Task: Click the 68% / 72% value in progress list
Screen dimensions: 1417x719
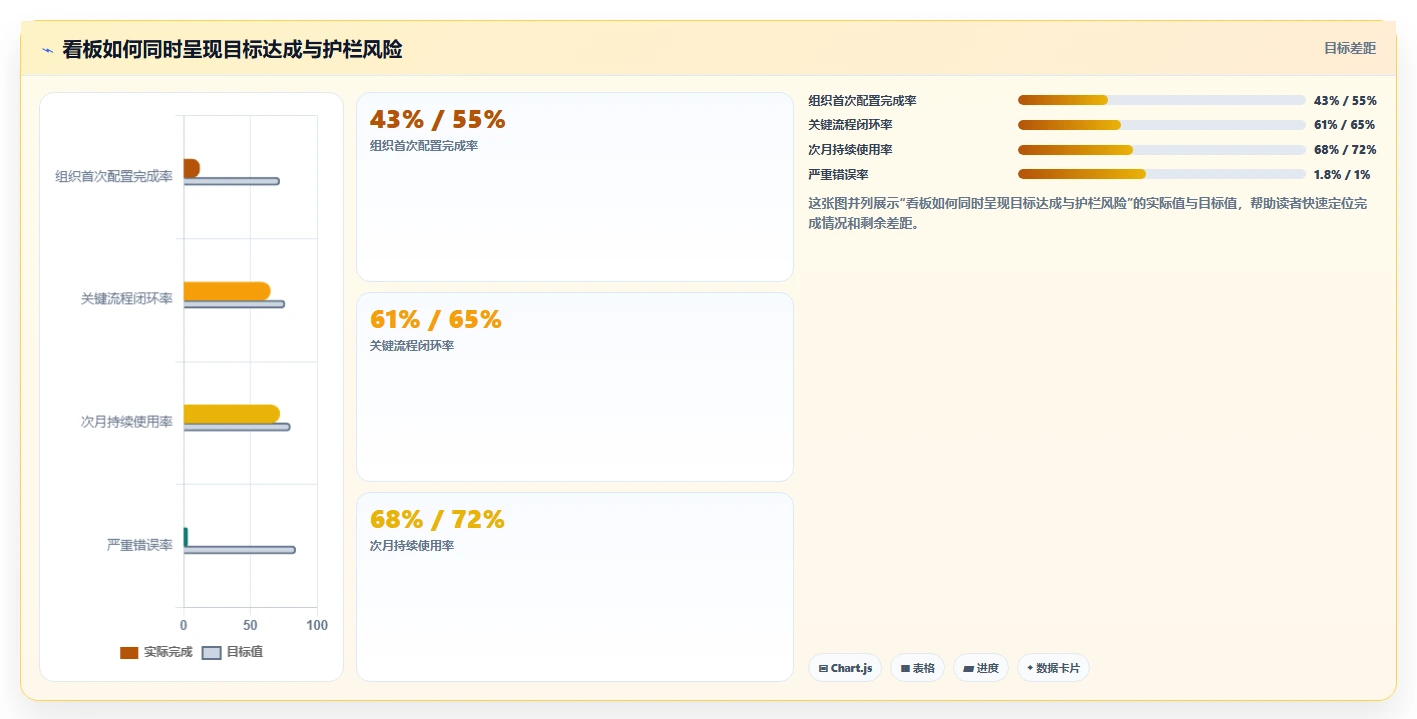Action: (1345, 150)
